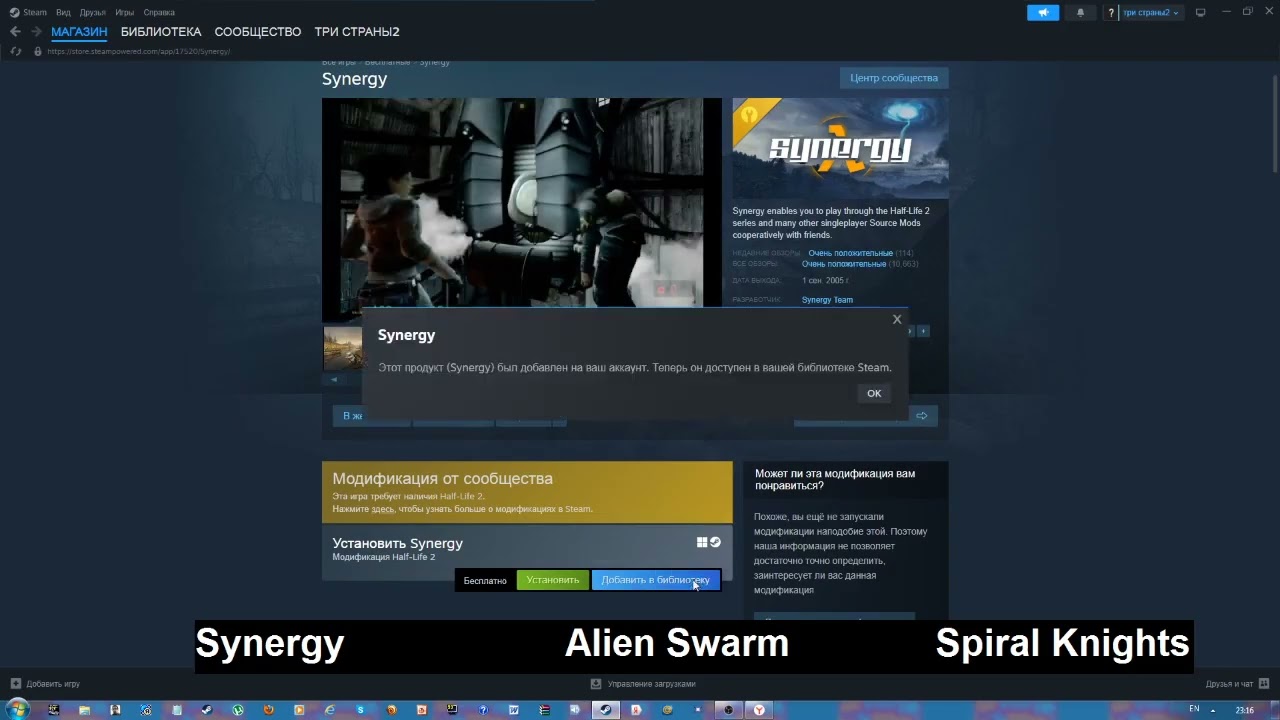
Task: Select the first screenshot thumbnail
Action: (x=343, y=348)
